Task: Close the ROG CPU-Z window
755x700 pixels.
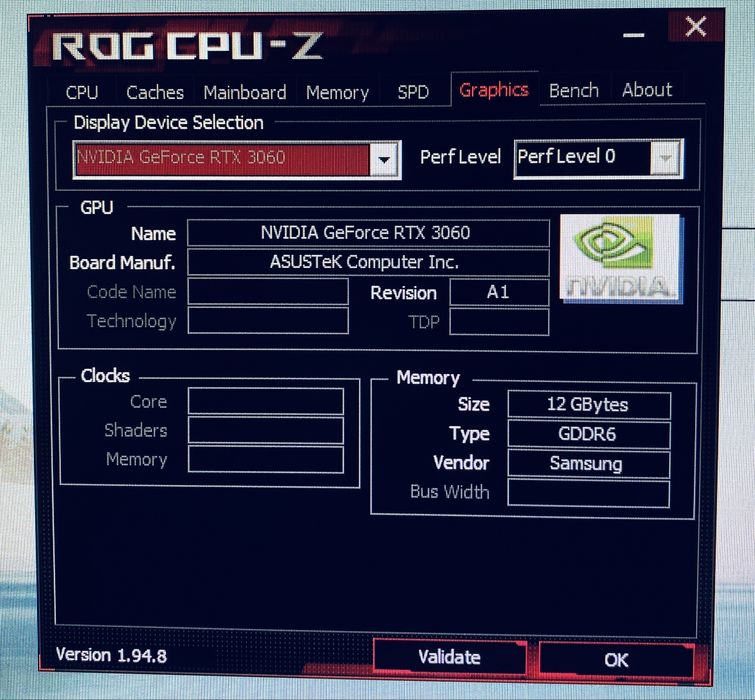Action: pyautogui.click(x=696, y=26)
